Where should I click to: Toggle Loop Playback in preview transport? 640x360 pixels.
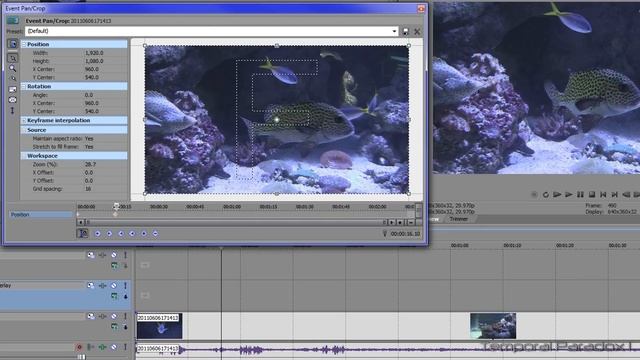(546, 195)
